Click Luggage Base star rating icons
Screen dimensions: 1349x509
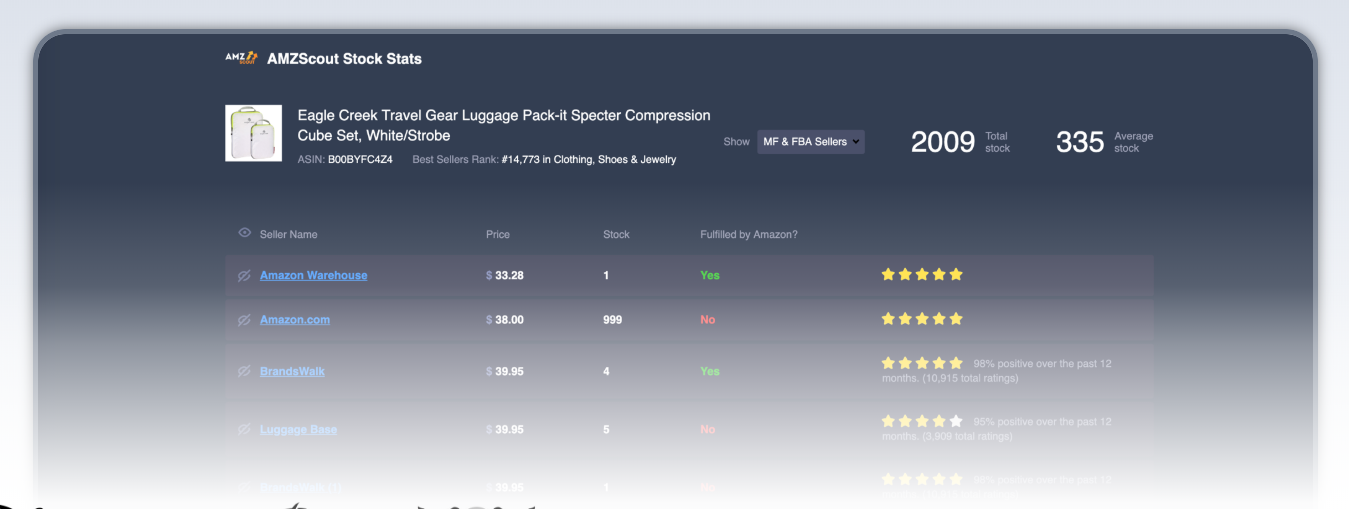click(921, 421)
